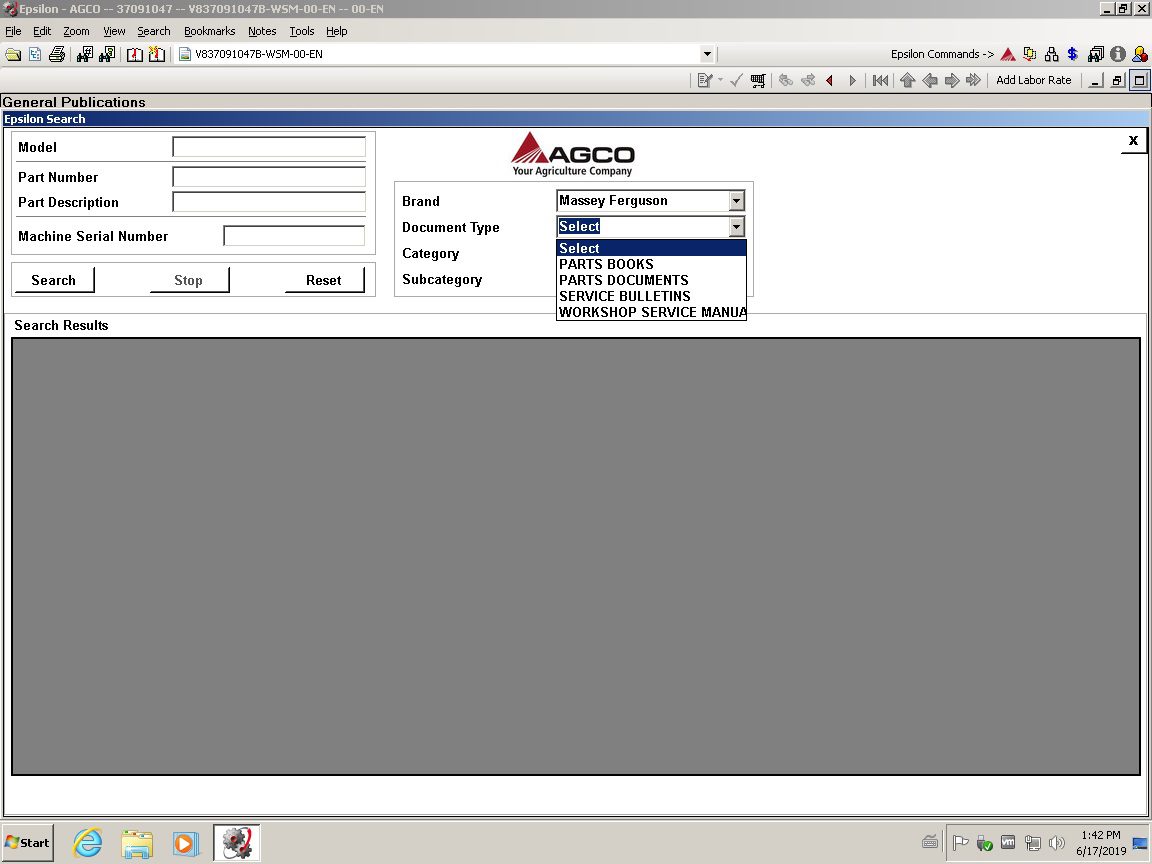
Task: Click the printer icon in the toolbar
Action: click(x=57, y=54)
